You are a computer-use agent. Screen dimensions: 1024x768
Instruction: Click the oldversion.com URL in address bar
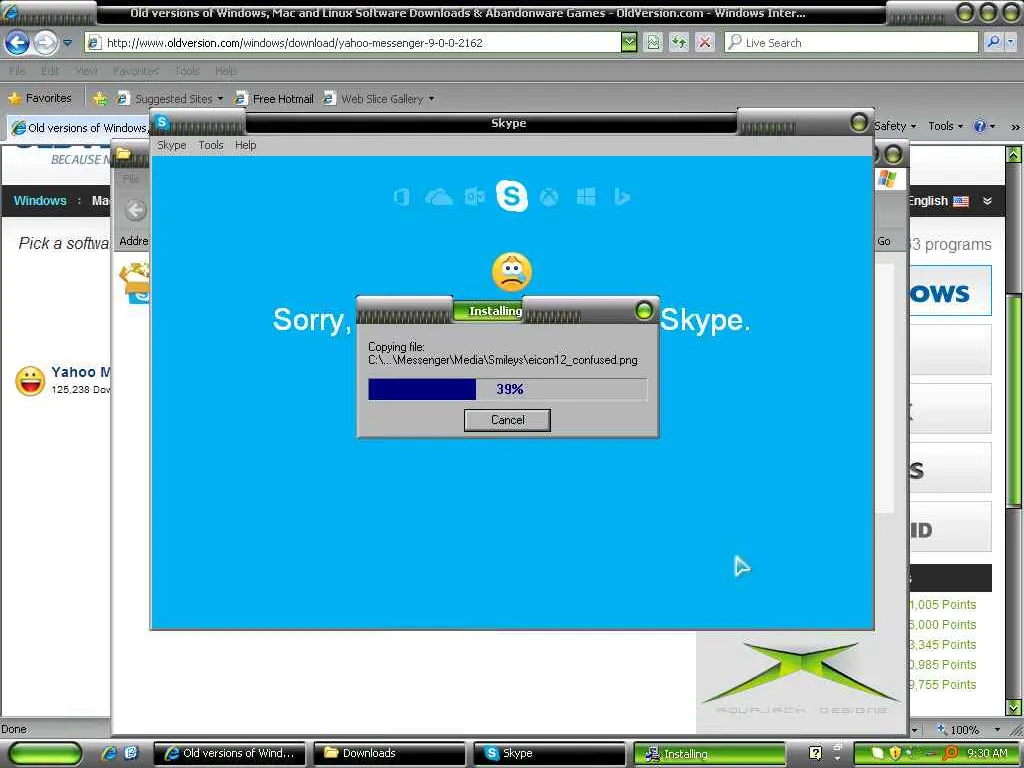click(x=295, y=43)
